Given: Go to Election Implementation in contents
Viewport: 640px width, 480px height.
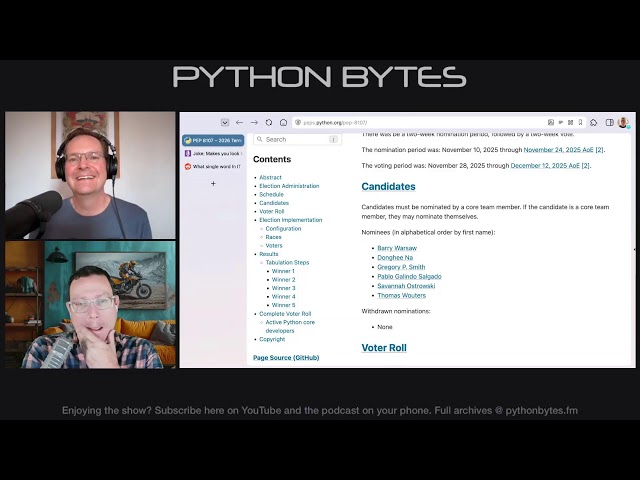Looking at the screenshot, I should 291,220.
